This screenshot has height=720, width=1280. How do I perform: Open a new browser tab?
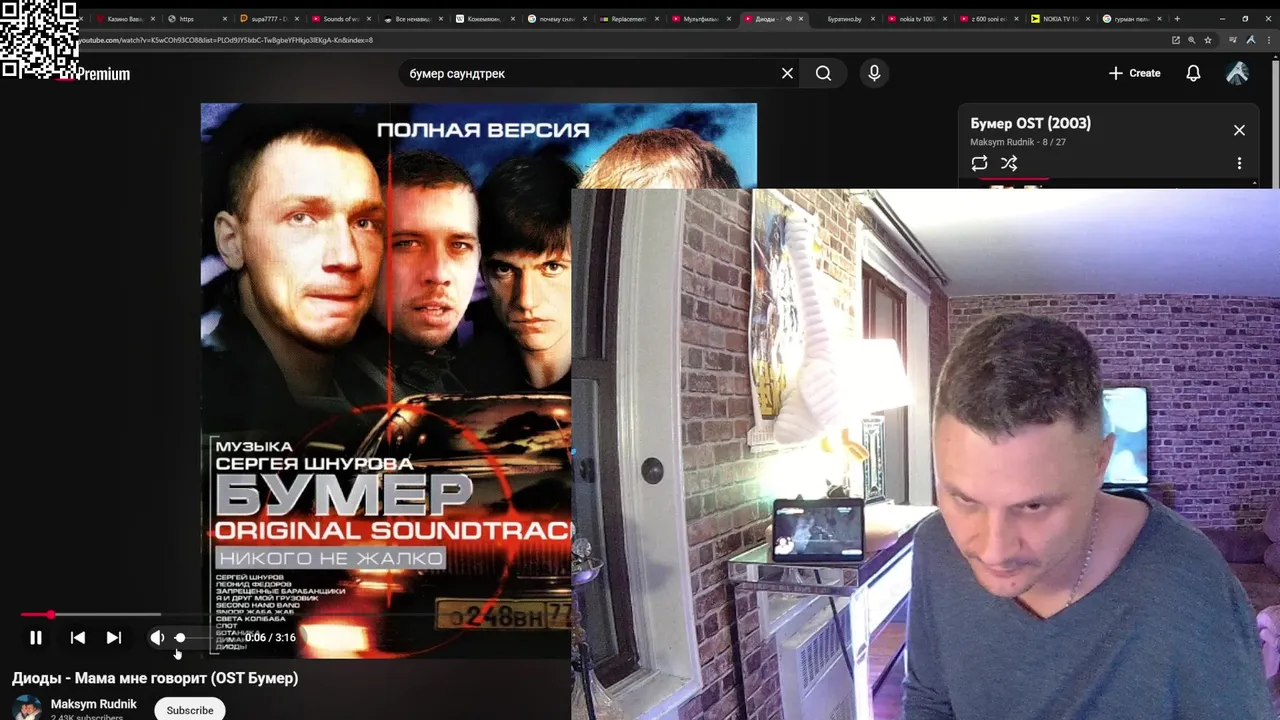[x=1177, y=19]
